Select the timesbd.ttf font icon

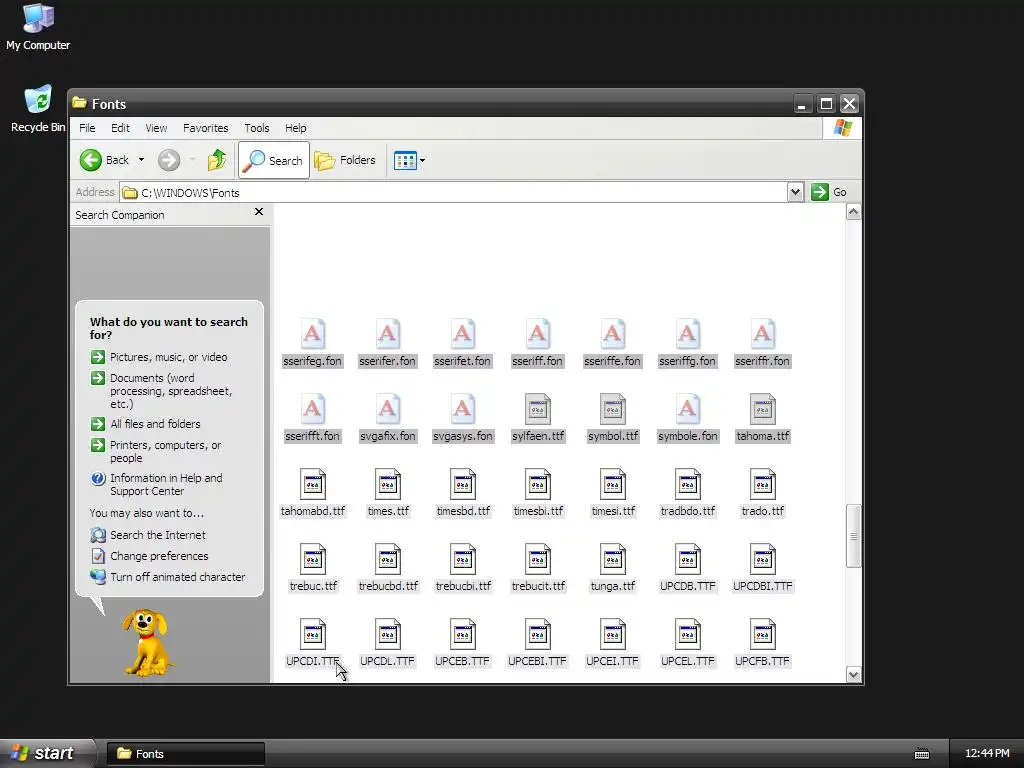[462, 485]
